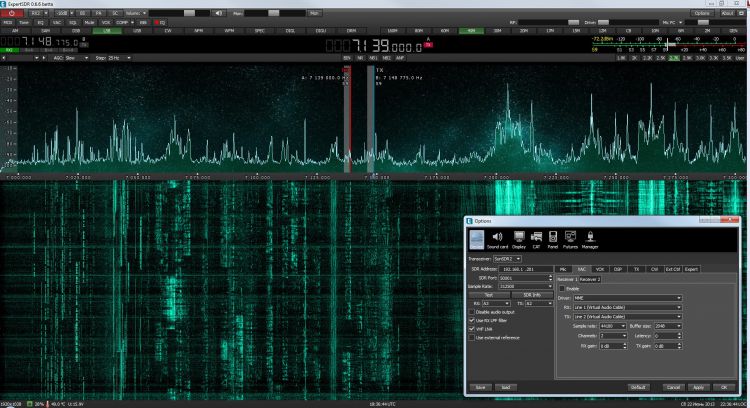750x408 pixels.
Task: Click the Test button in Options
Action: coord(488,295)
